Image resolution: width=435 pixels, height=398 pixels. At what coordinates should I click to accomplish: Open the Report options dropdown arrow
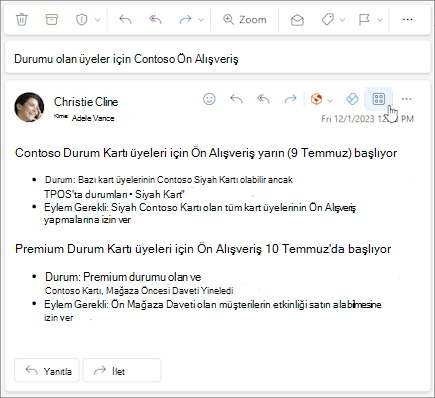point(97,20)
